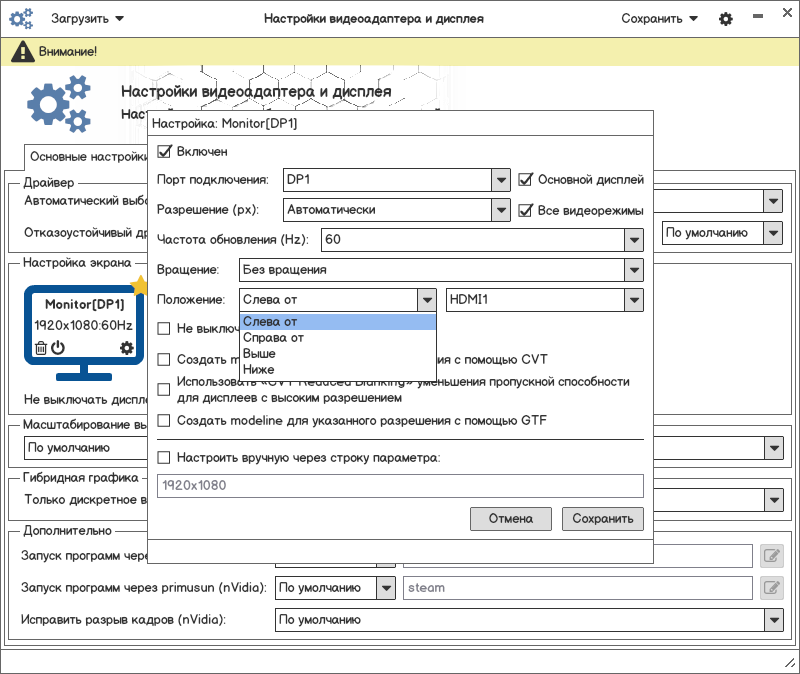Click the power icon on Monitor[DP1]
This screenshot has width=800, height=674.
click(x=58, y=348)
